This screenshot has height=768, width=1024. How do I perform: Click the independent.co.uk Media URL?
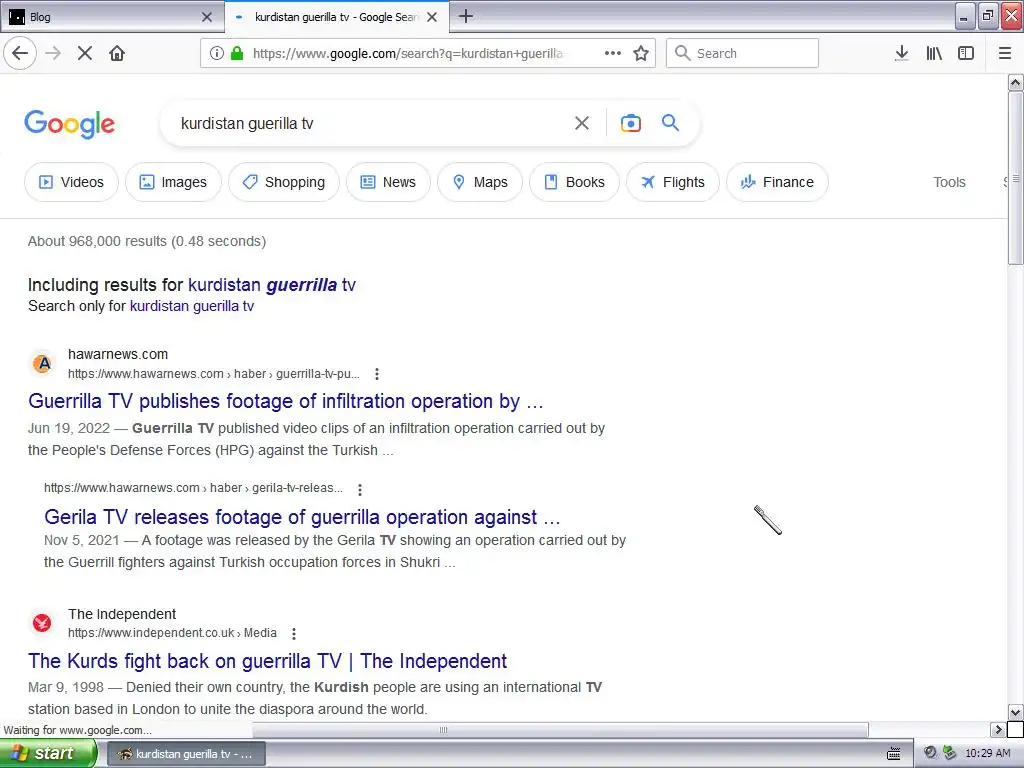click(x=172, y=633)
